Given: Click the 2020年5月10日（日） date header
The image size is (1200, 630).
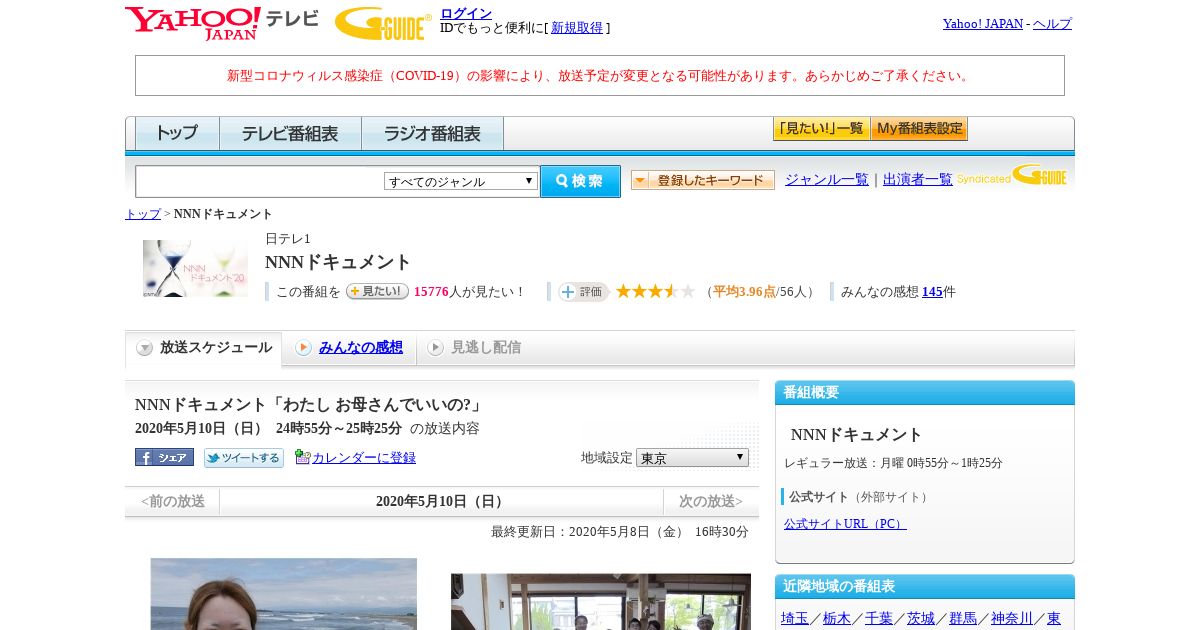Looking at the screenshot, I should point(441,501).
